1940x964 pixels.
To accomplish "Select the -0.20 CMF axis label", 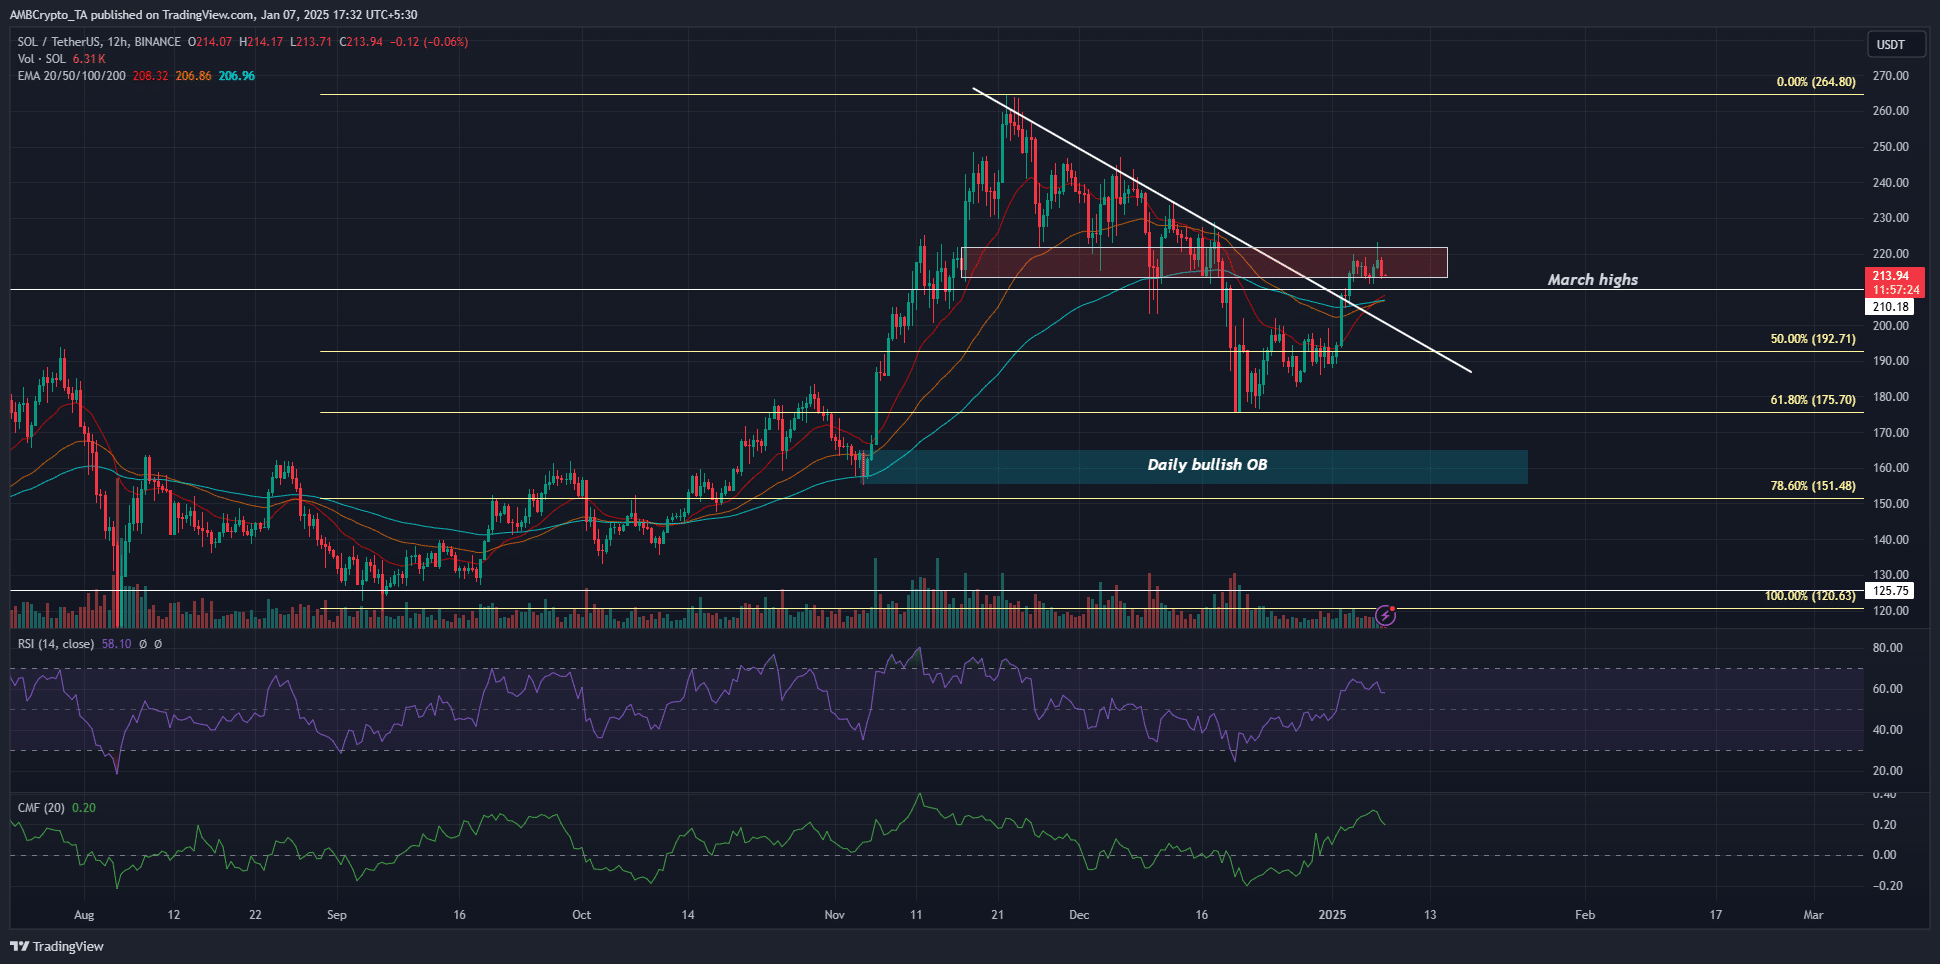I will 1886,886.
